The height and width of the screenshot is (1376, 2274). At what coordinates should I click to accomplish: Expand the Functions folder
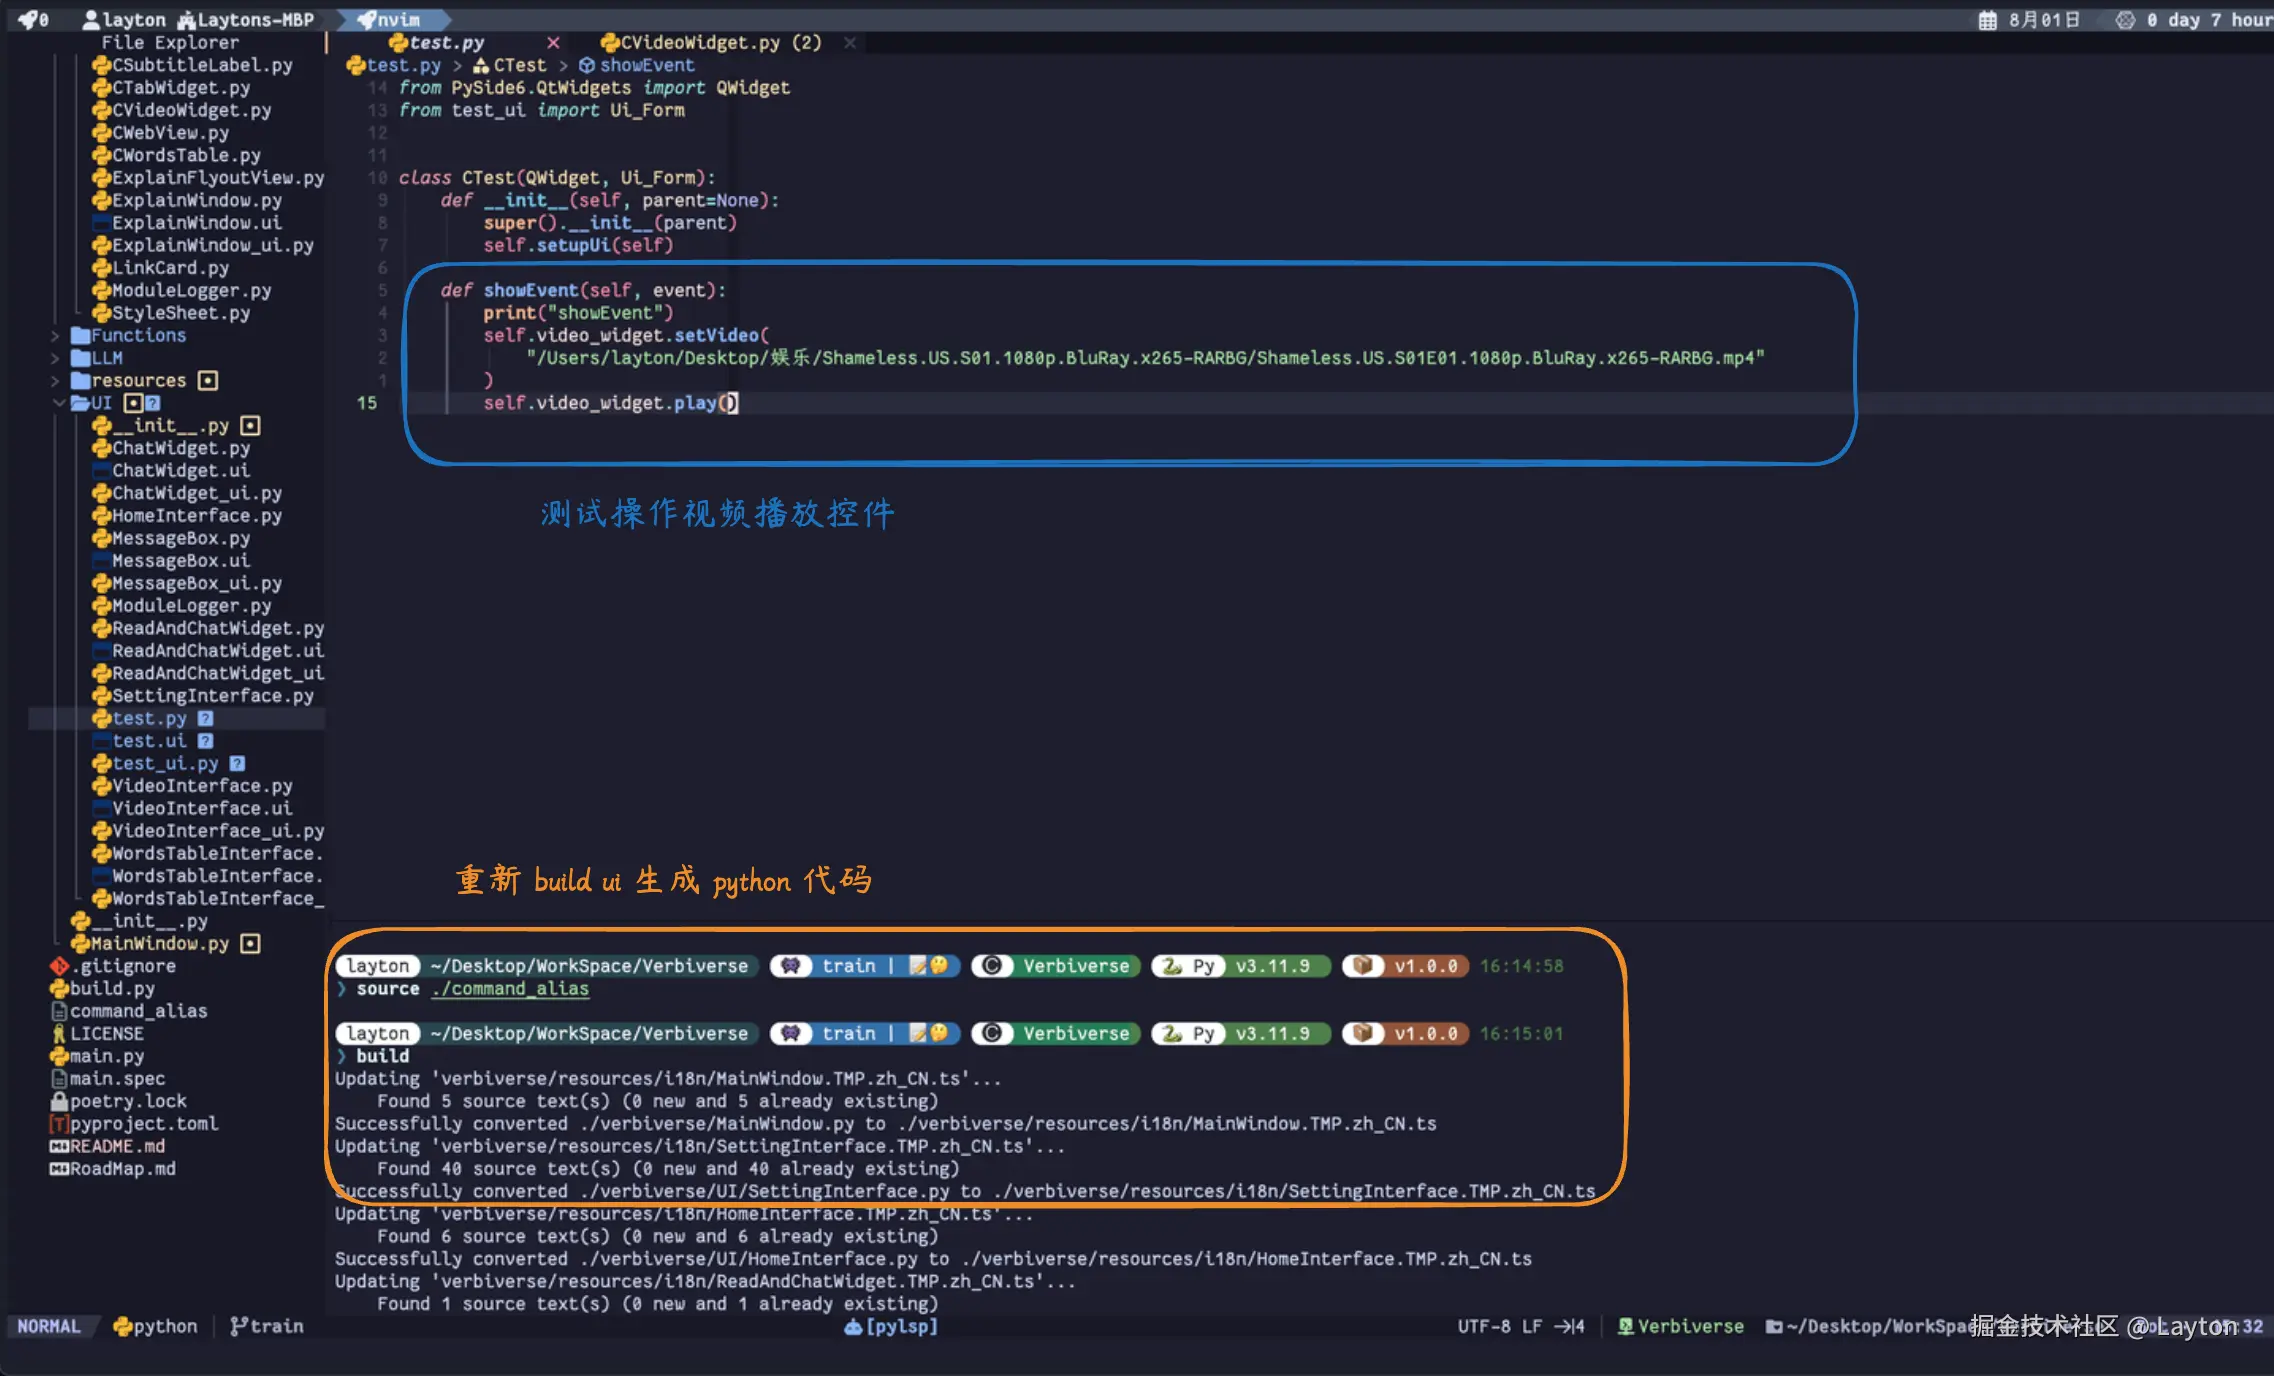pyautogui.click(x=137, y=335)
